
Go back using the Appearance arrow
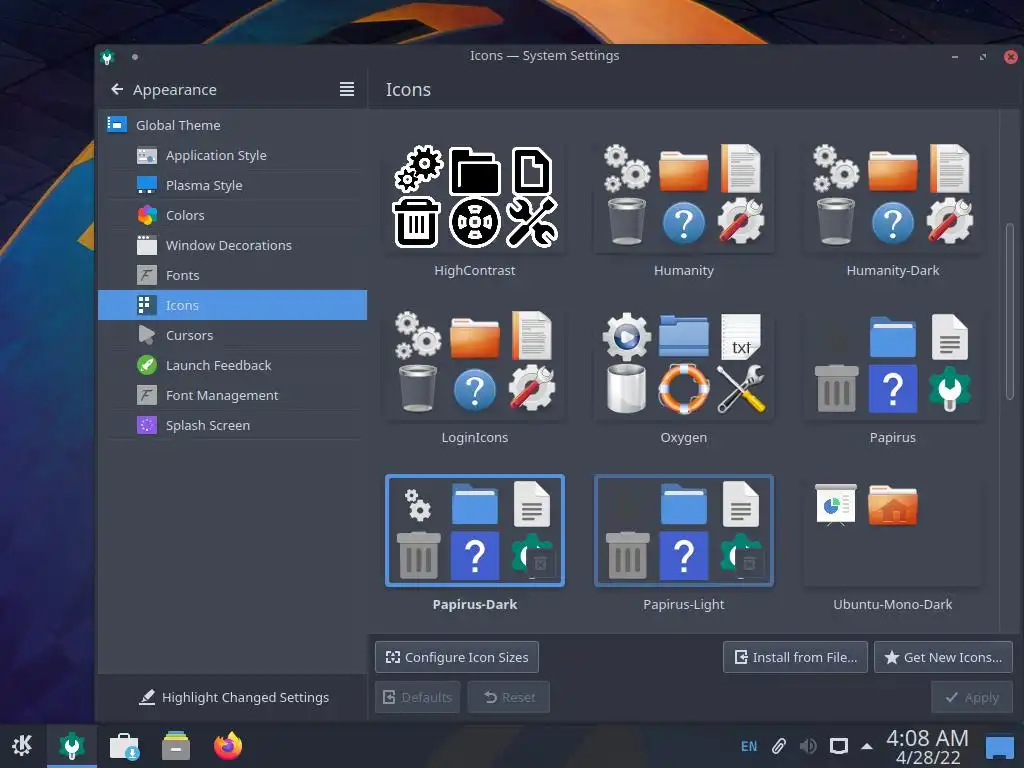117,89
